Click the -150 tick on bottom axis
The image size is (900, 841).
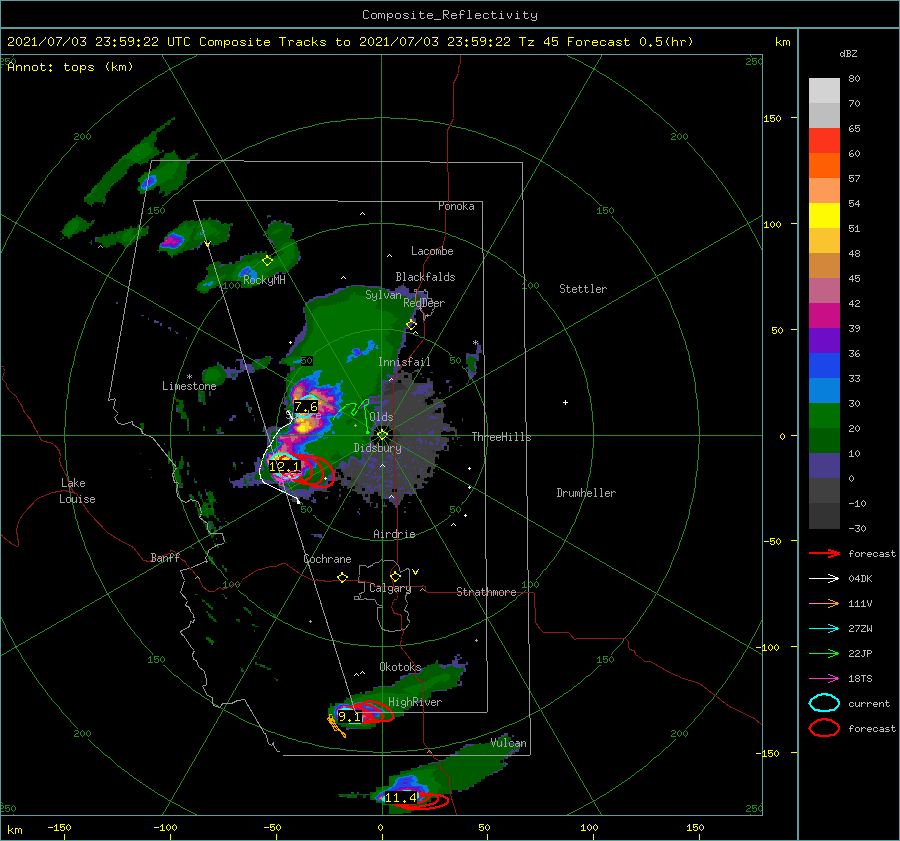click(59, 827)
